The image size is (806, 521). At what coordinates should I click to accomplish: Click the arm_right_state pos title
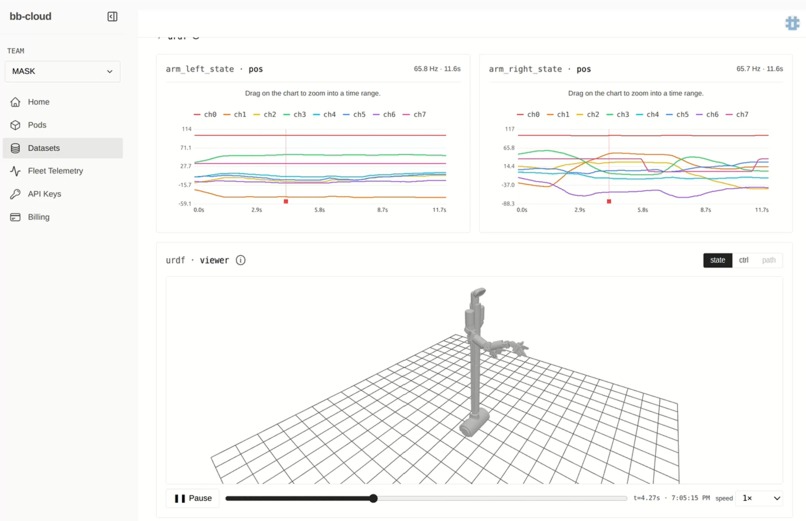tap(540, 69)
